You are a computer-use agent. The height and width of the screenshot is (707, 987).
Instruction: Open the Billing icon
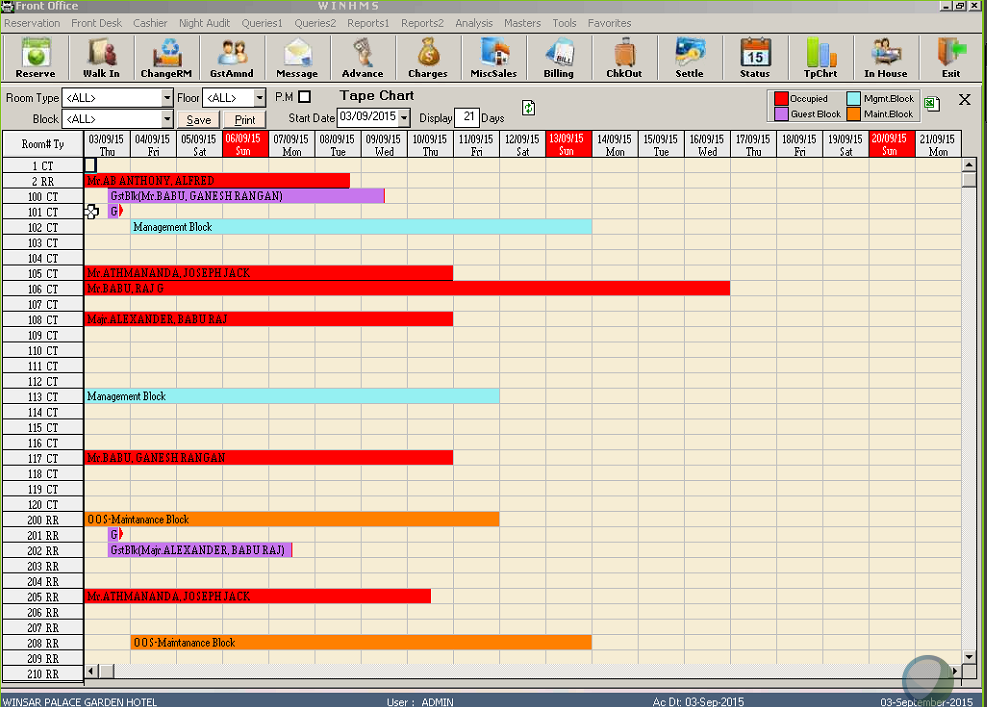coord(558,58)
